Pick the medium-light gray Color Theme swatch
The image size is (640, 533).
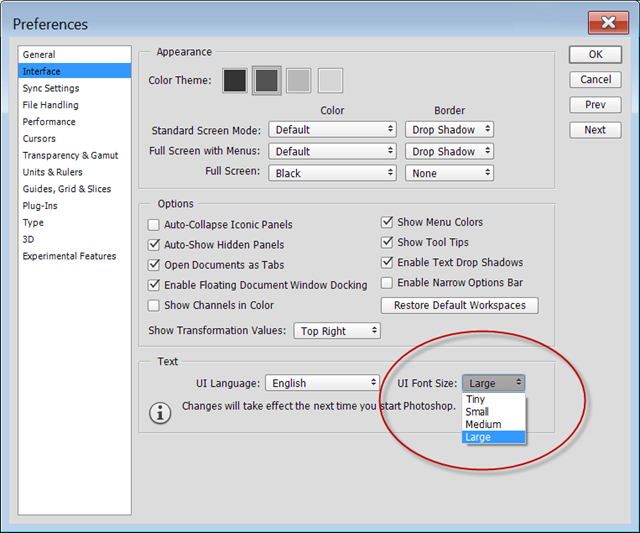pyautogui.click(x=298, y=80)
